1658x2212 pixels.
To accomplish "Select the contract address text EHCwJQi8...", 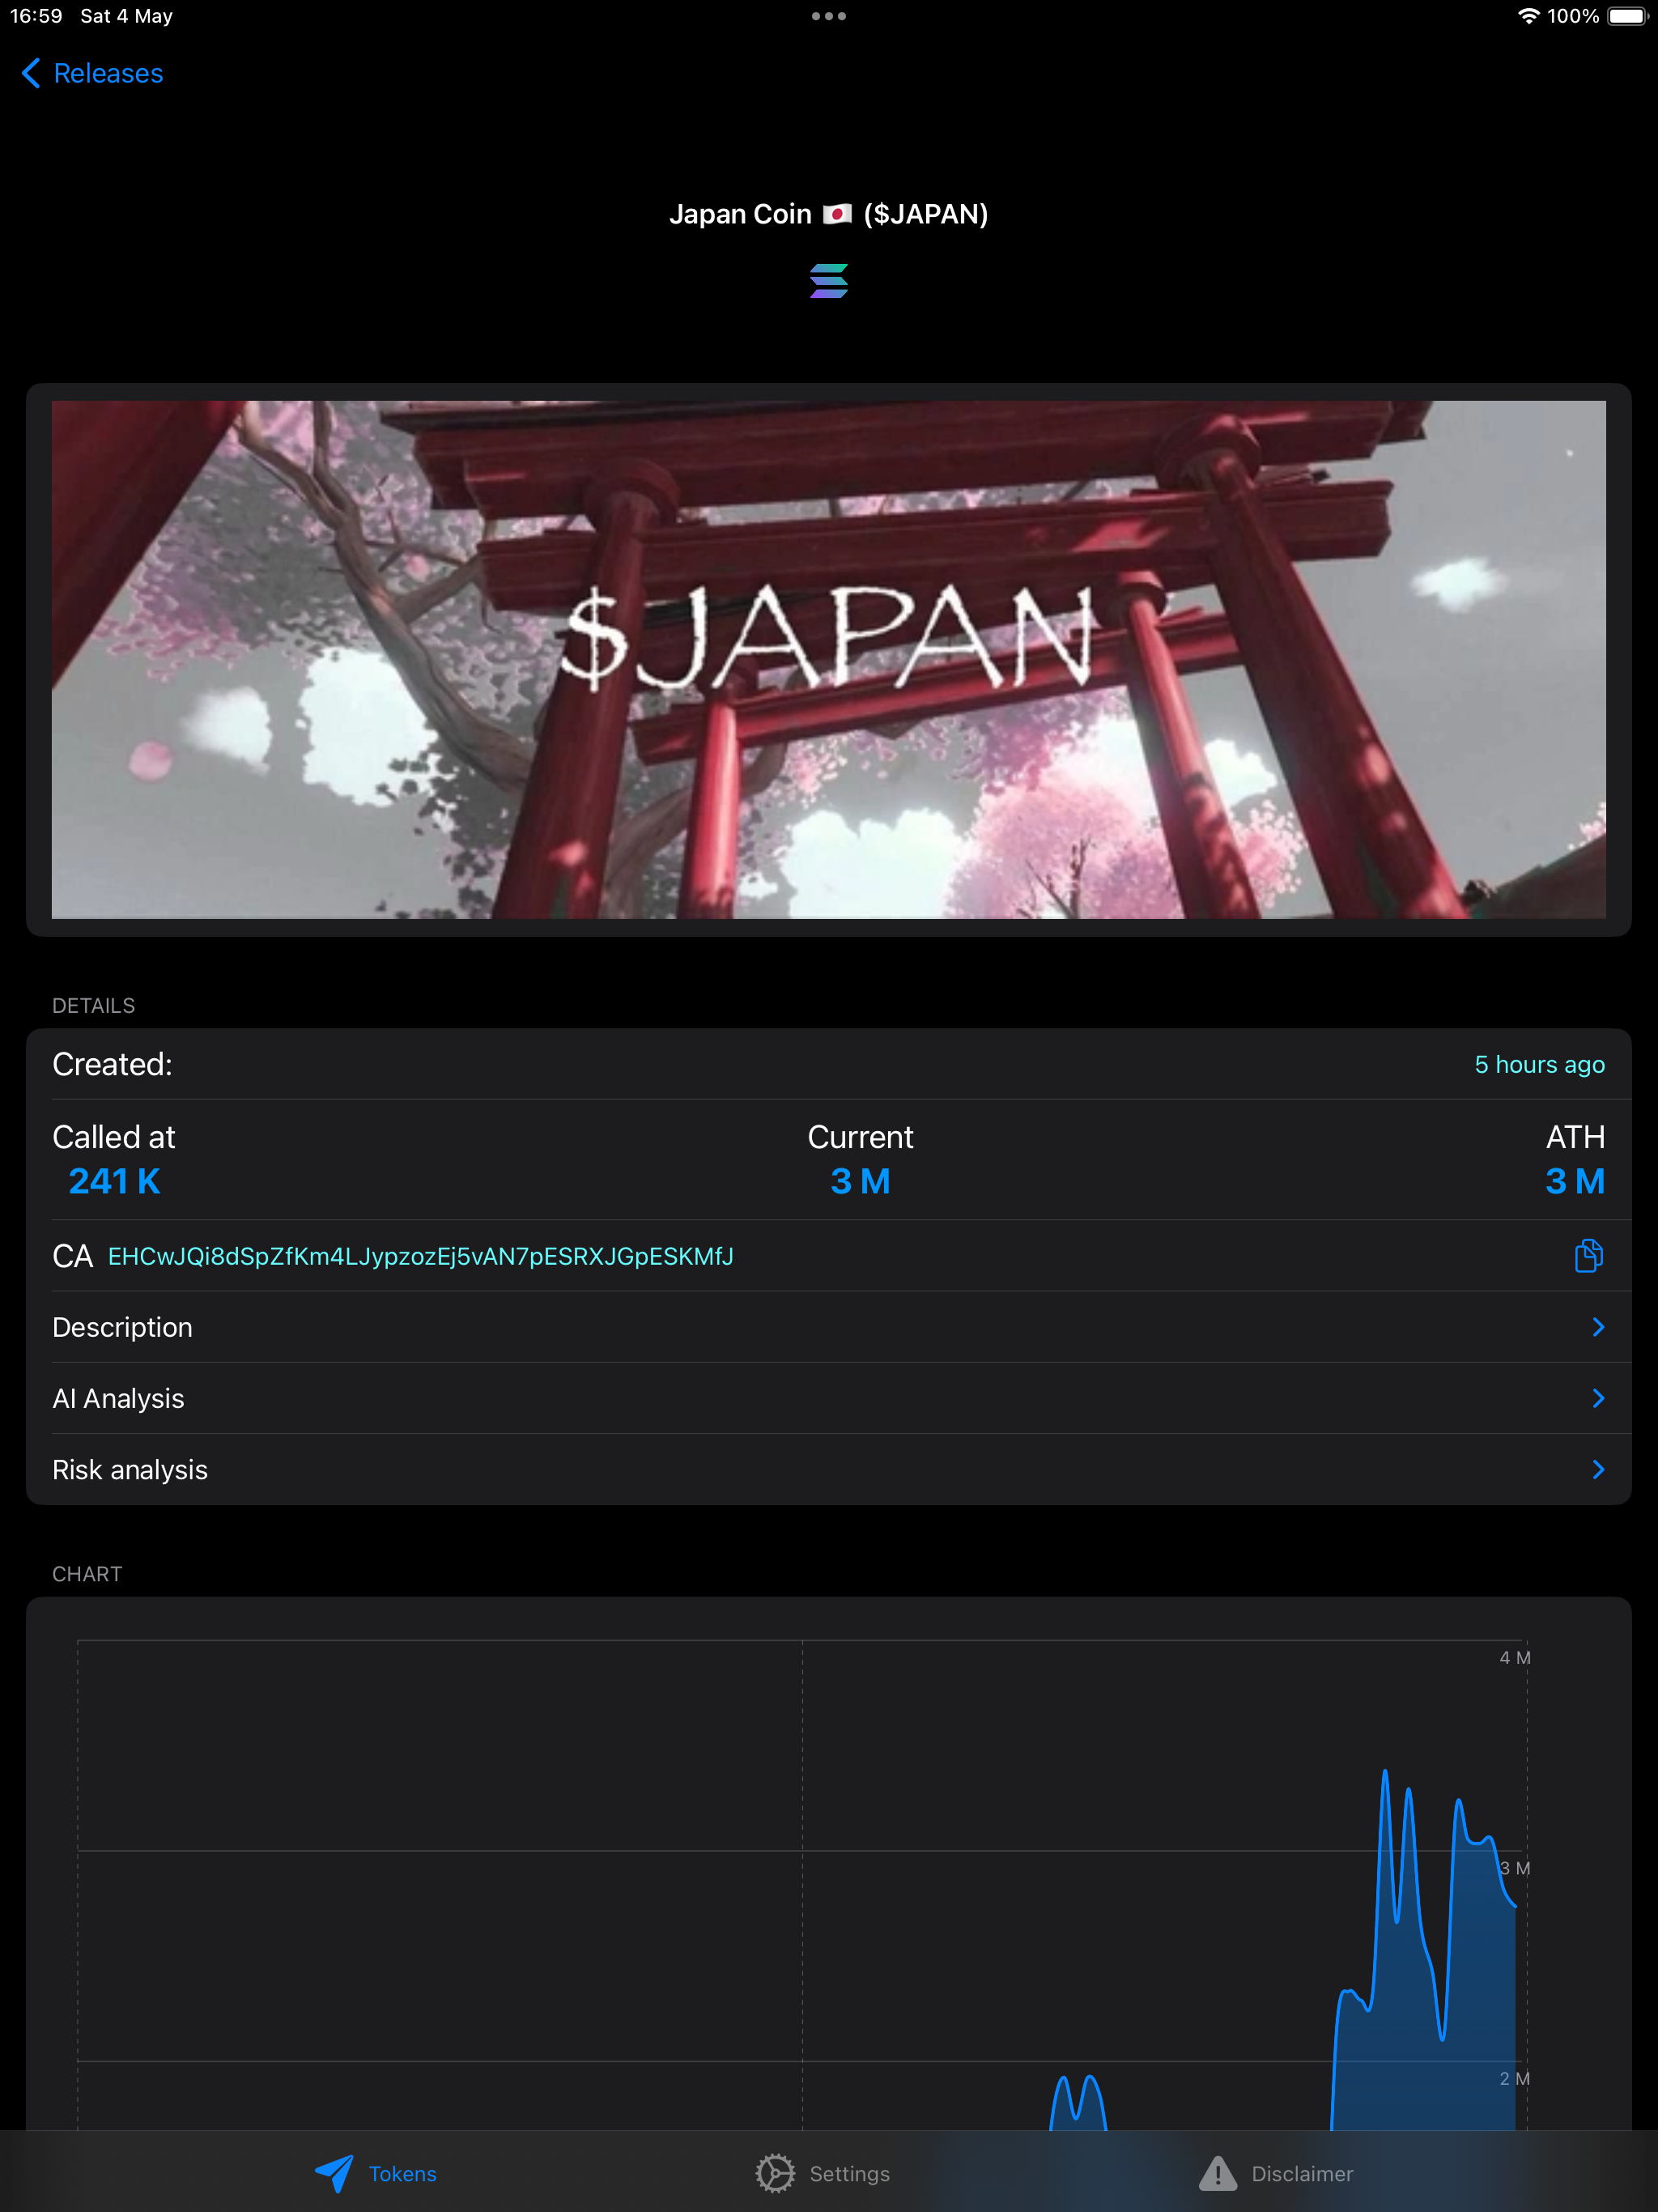I will (x=421, y=1256).
